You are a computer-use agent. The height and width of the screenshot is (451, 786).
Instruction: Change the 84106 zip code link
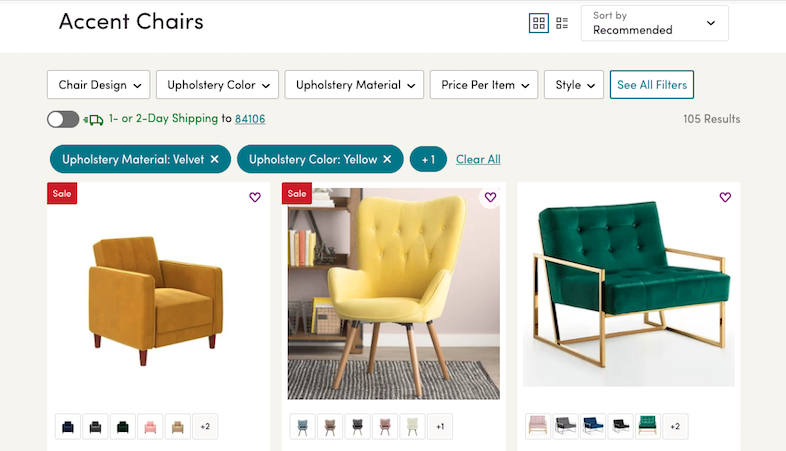pyautogui.click(x=250, y=119)
